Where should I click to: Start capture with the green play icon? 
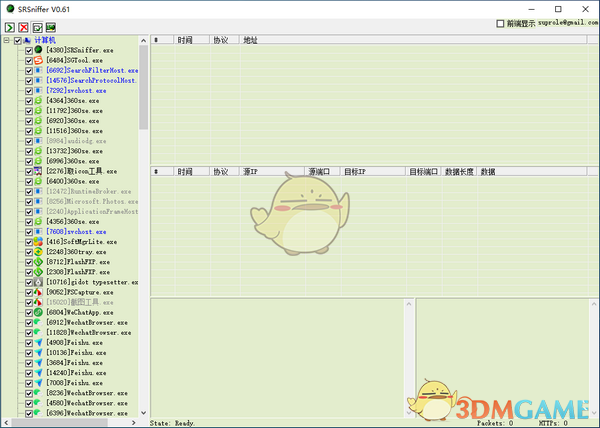[10, 28]
